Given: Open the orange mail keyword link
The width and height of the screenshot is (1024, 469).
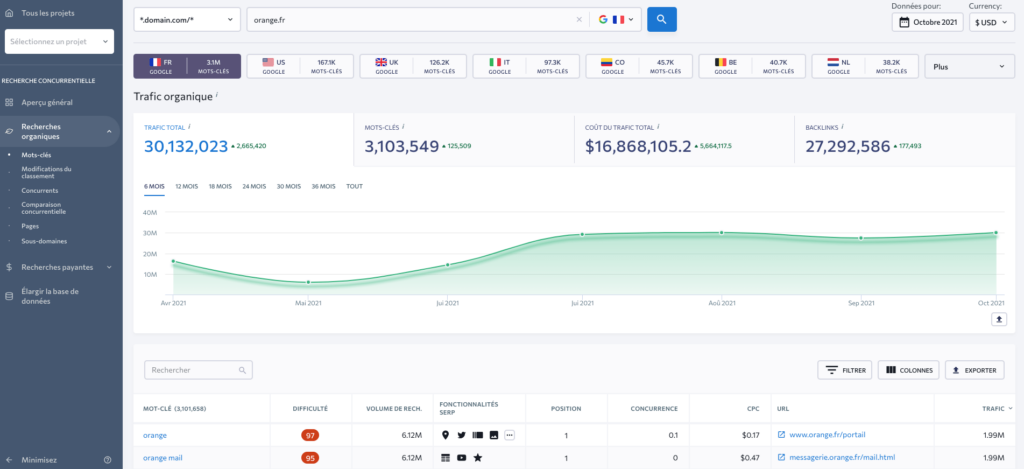Looking at the screenshot, I should coord(163,458).
